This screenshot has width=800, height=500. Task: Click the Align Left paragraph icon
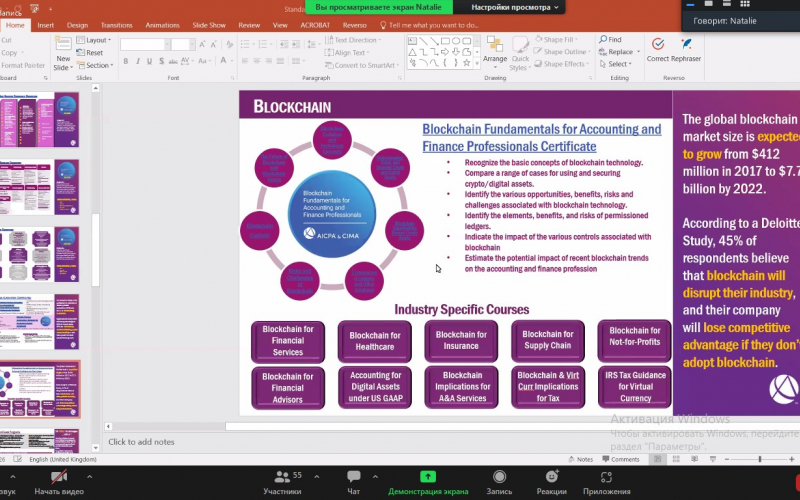pyautogui.click(x=245, y=61)
